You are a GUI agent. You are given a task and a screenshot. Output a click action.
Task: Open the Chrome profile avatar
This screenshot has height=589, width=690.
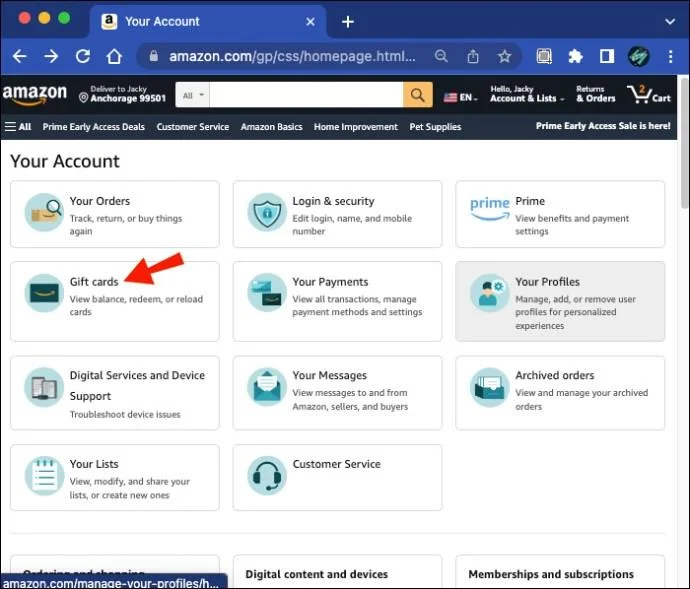[638, 56]
